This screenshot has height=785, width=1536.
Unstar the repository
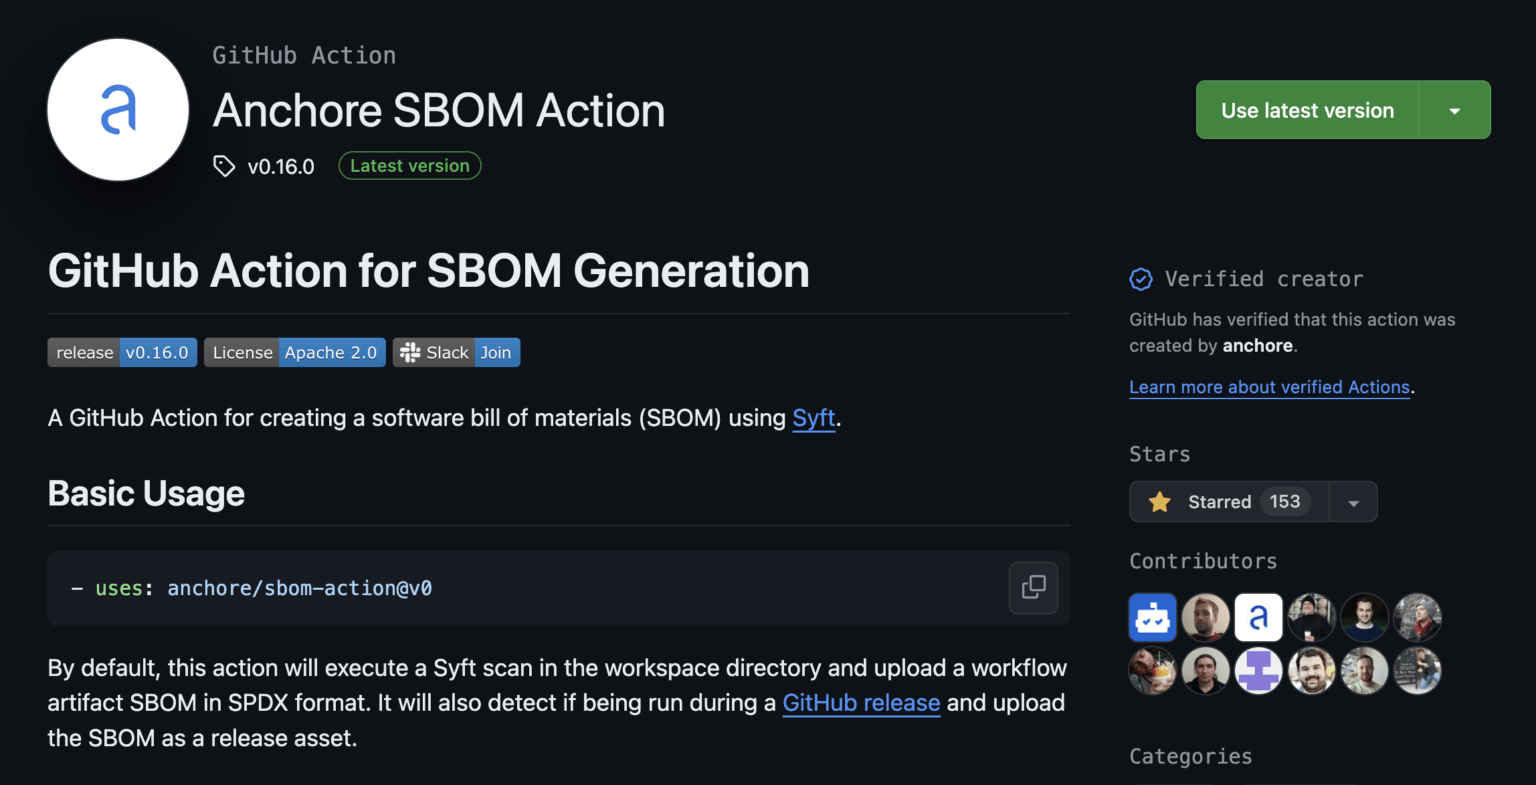tap(1220, 501)
